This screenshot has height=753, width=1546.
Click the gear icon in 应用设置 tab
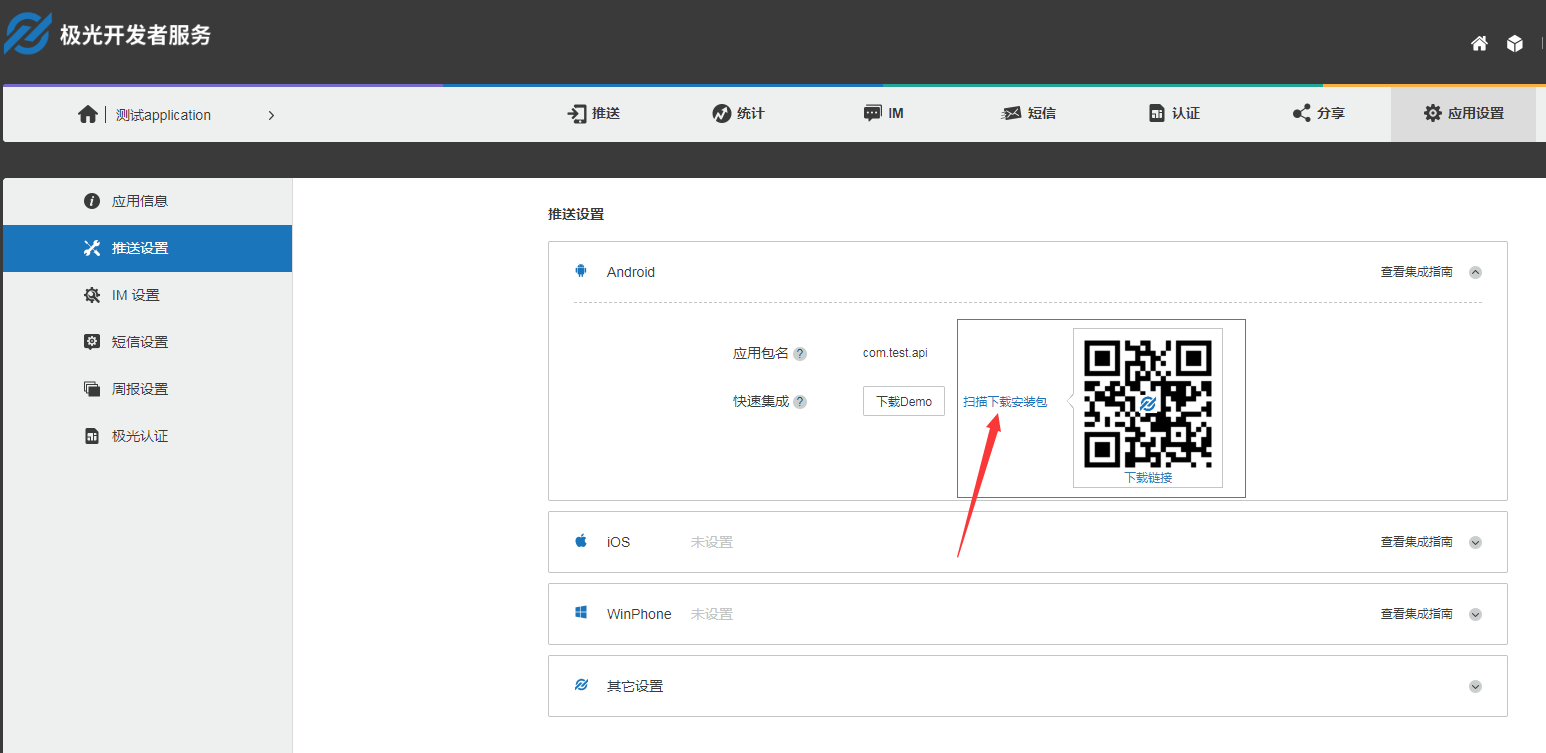1433,114
